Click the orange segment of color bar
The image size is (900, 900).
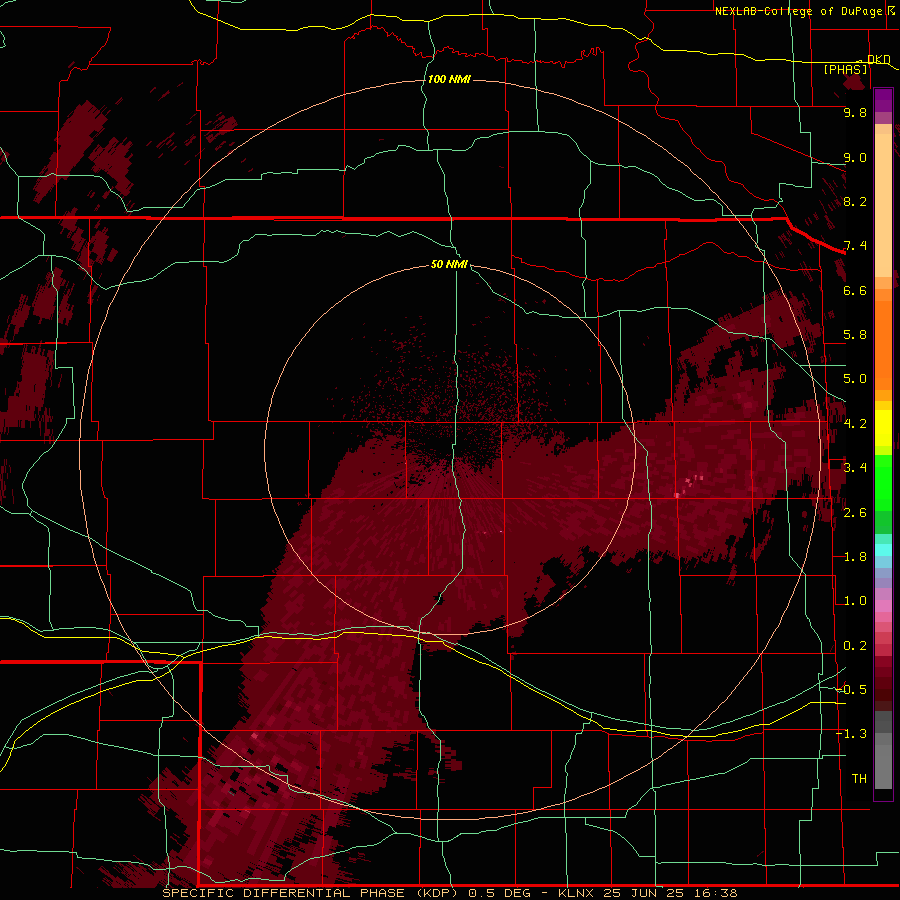point(883,344)
